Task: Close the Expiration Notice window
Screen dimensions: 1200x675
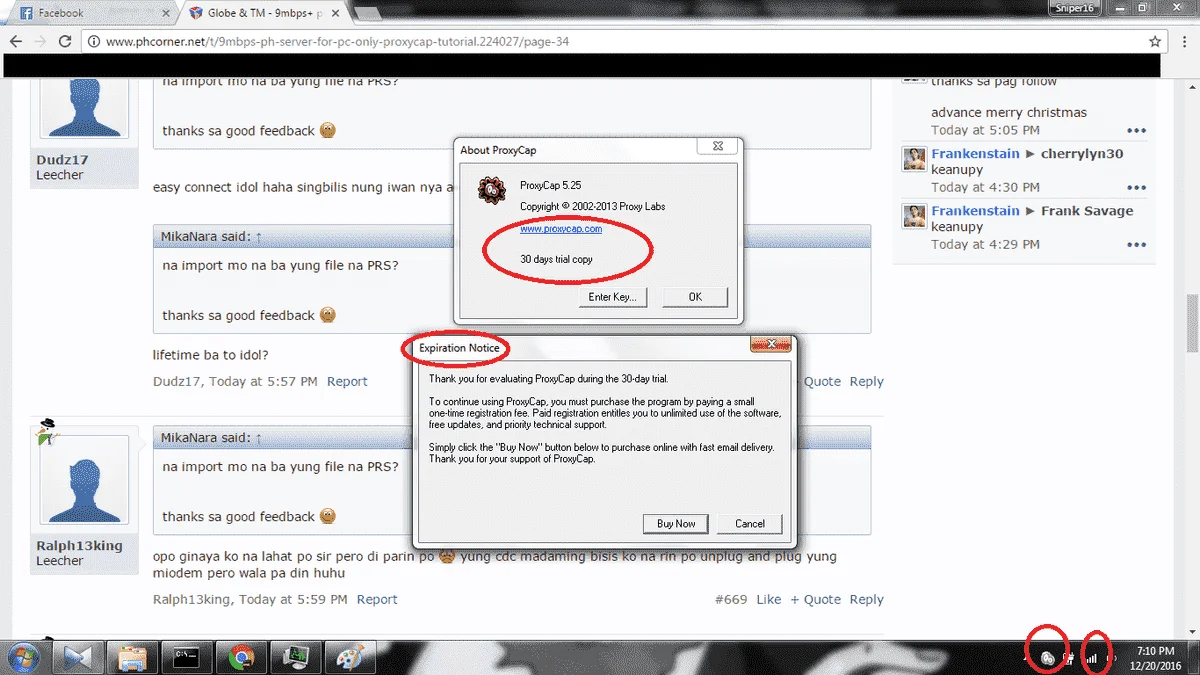Action: click(x=771, y=344)
